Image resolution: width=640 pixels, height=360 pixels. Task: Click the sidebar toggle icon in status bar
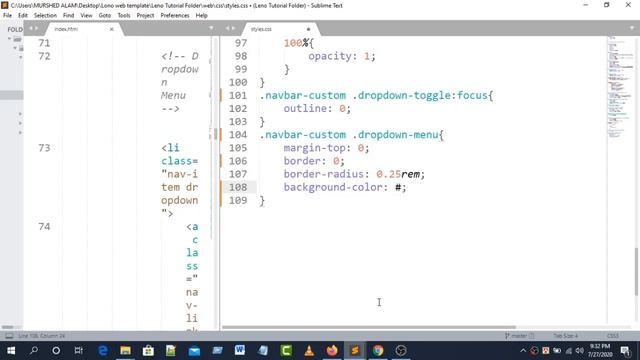click(9, 336)
